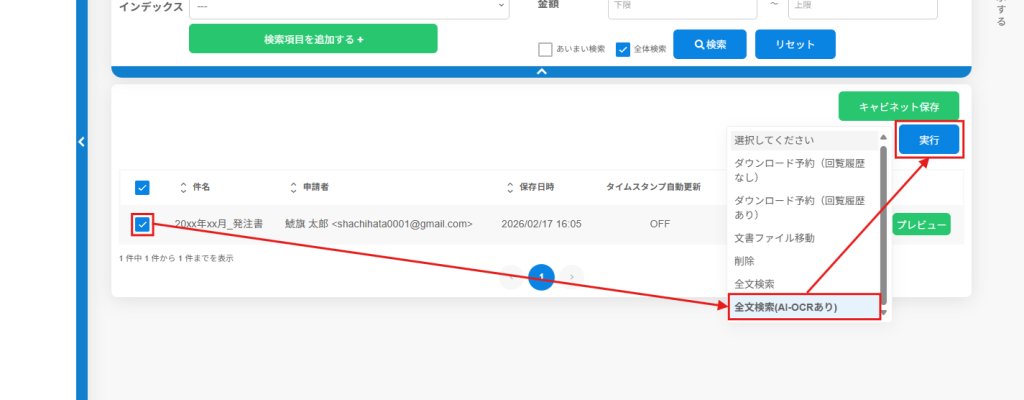
Task: Click the green キャビネット保存 button
Action: pyautogui.click(x=898, y=106)
